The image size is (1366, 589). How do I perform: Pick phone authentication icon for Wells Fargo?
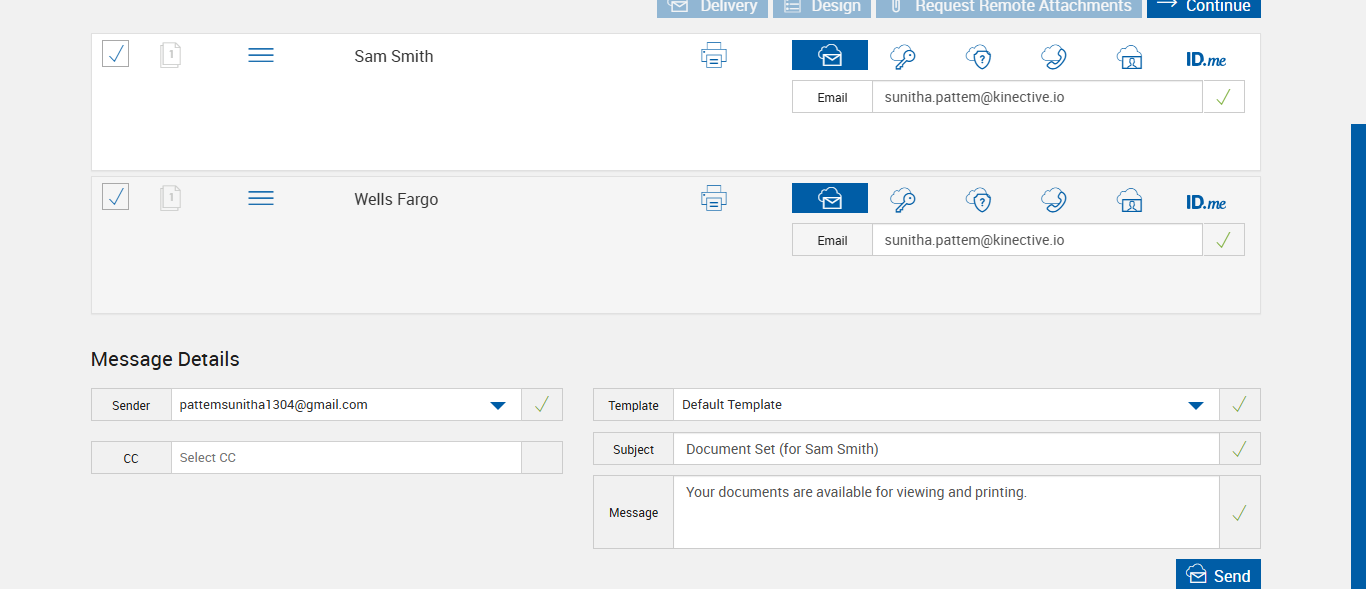[1053, 200]
